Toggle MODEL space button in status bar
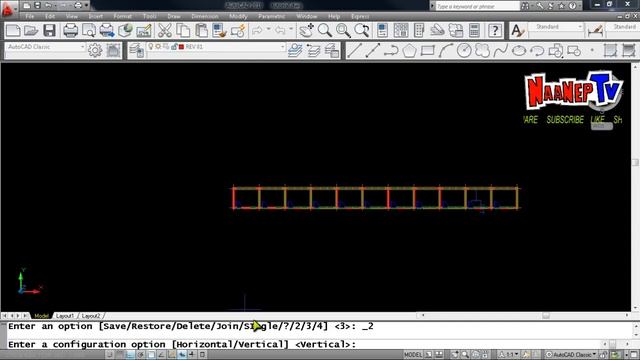 point(413,354)
